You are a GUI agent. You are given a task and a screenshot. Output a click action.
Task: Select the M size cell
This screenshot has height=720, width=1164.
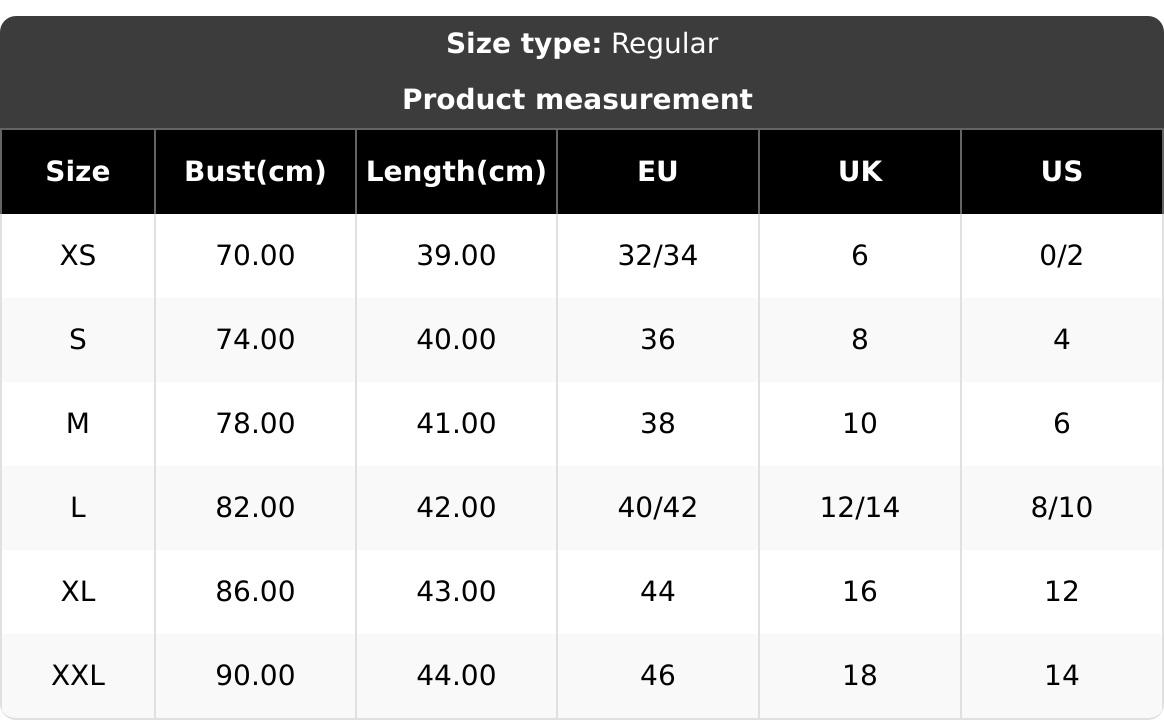click(78, 424)
